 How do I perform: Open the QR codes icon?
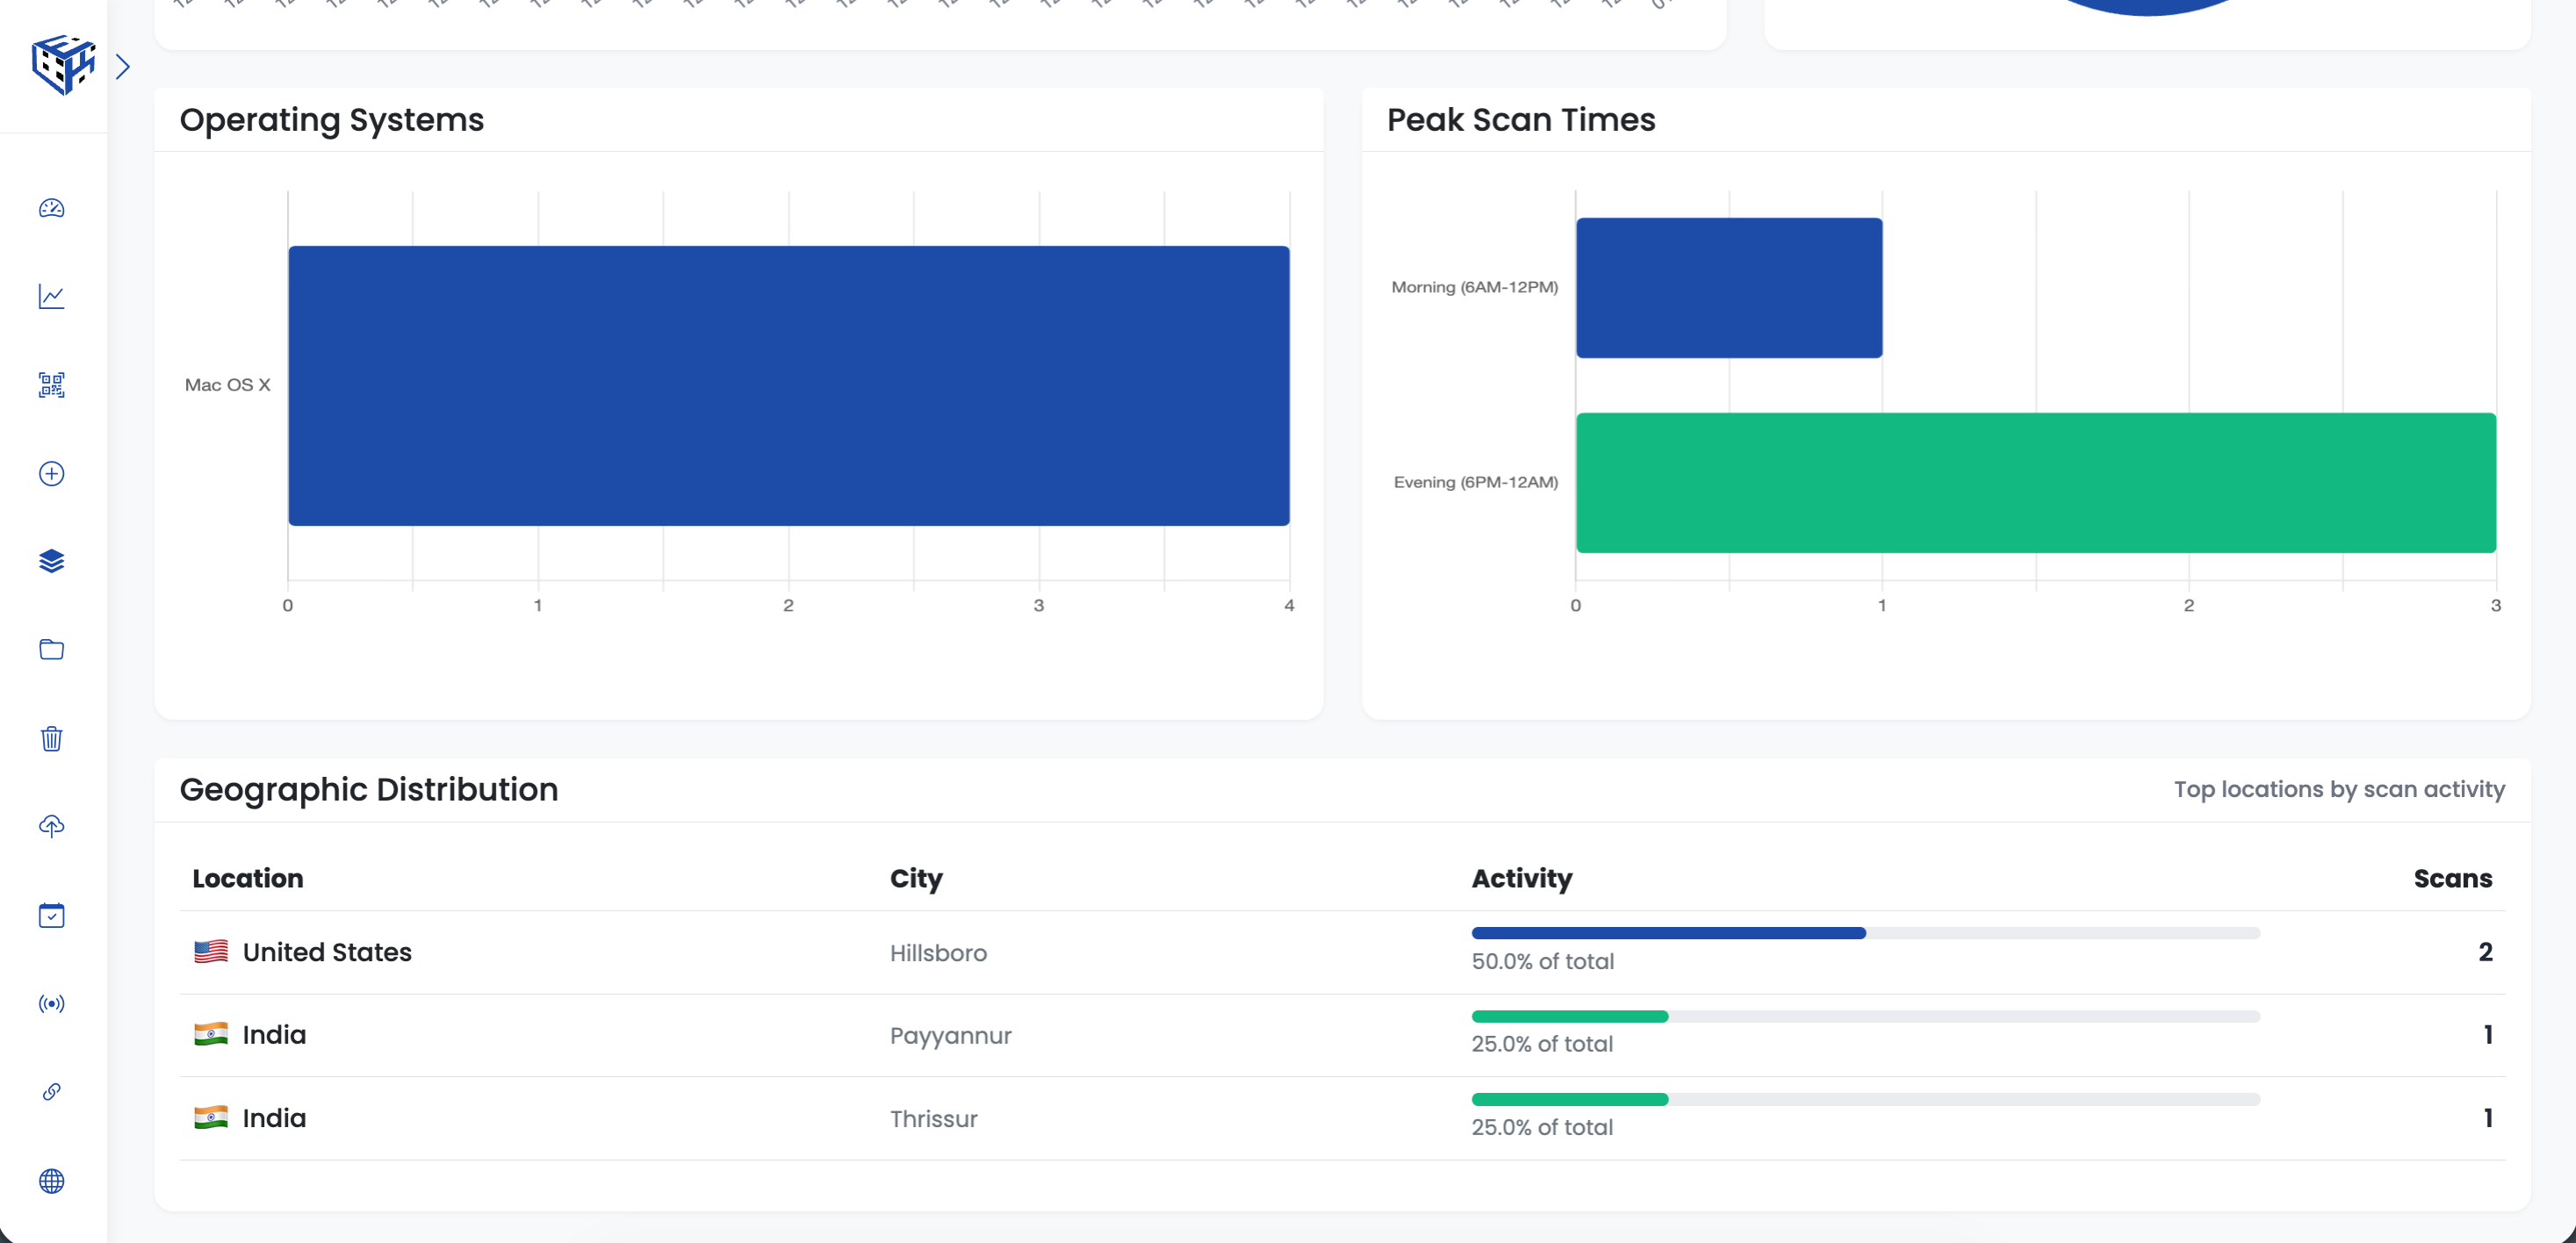pos(52,385)
